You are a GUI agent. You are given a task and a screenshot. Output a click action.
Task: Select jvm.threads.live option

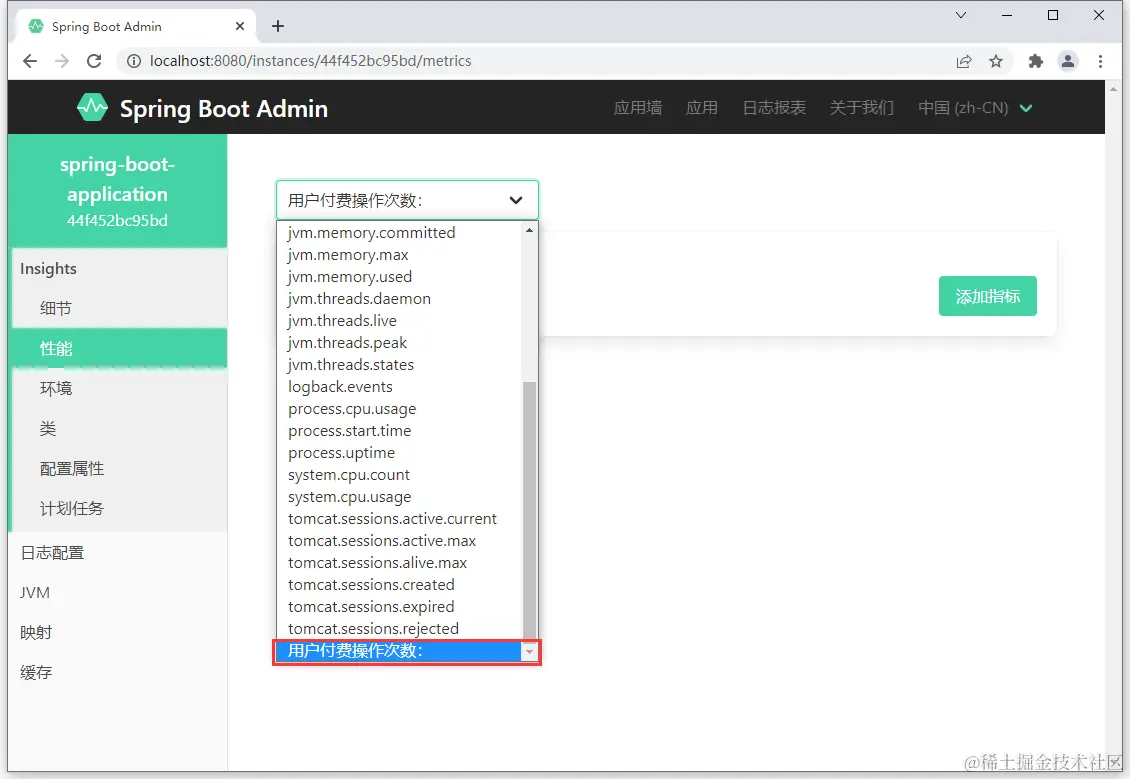tap(400, 321)
